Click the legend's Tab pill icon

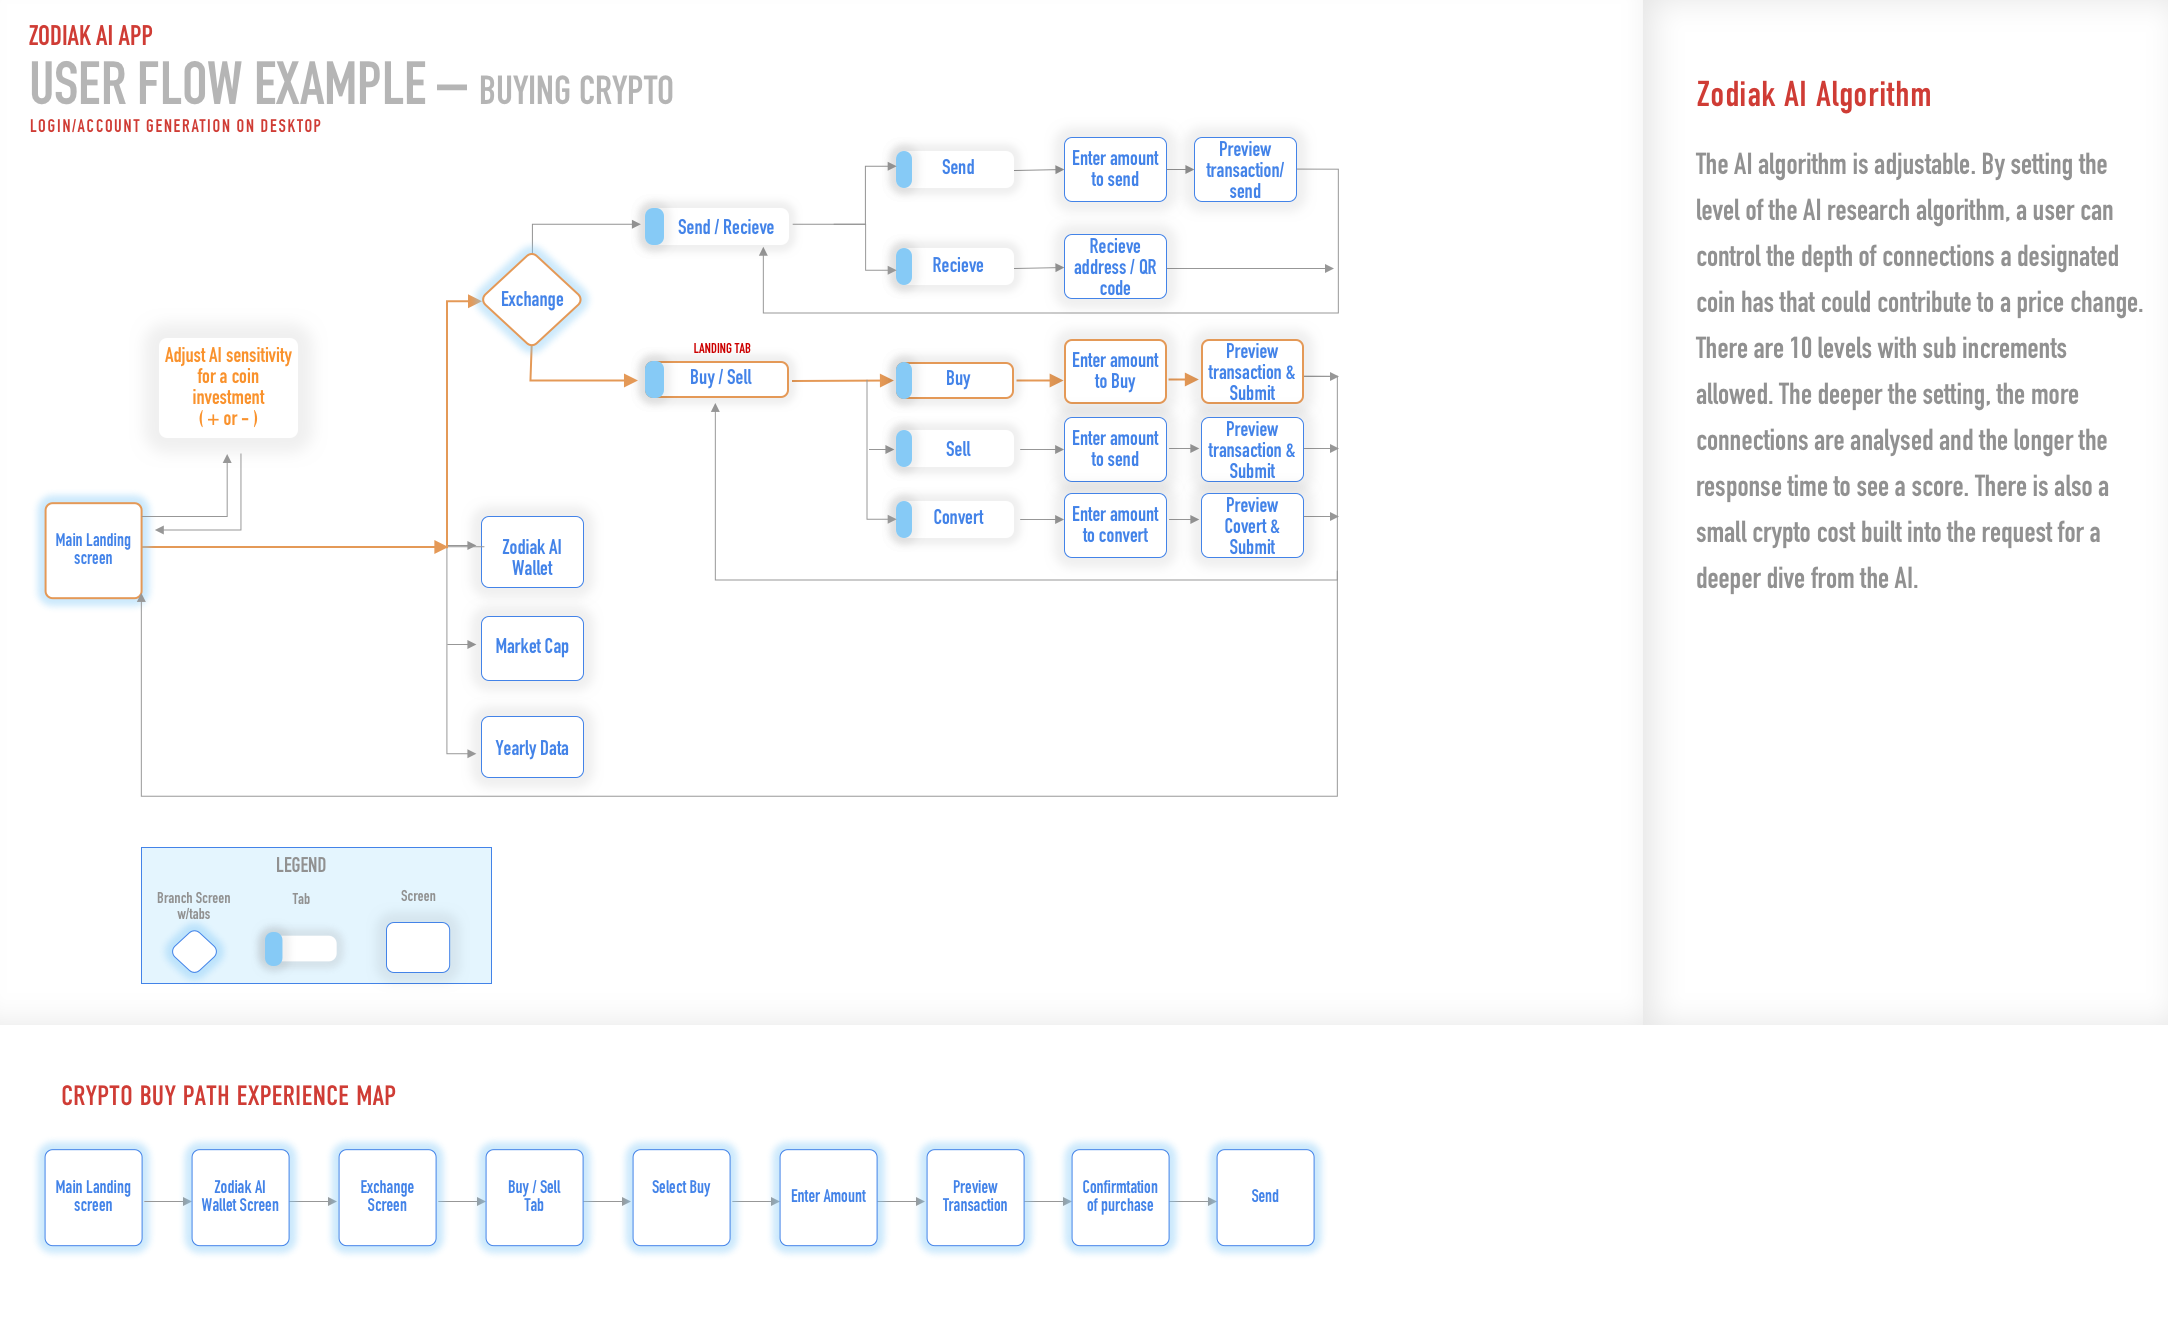pos(301,948)
